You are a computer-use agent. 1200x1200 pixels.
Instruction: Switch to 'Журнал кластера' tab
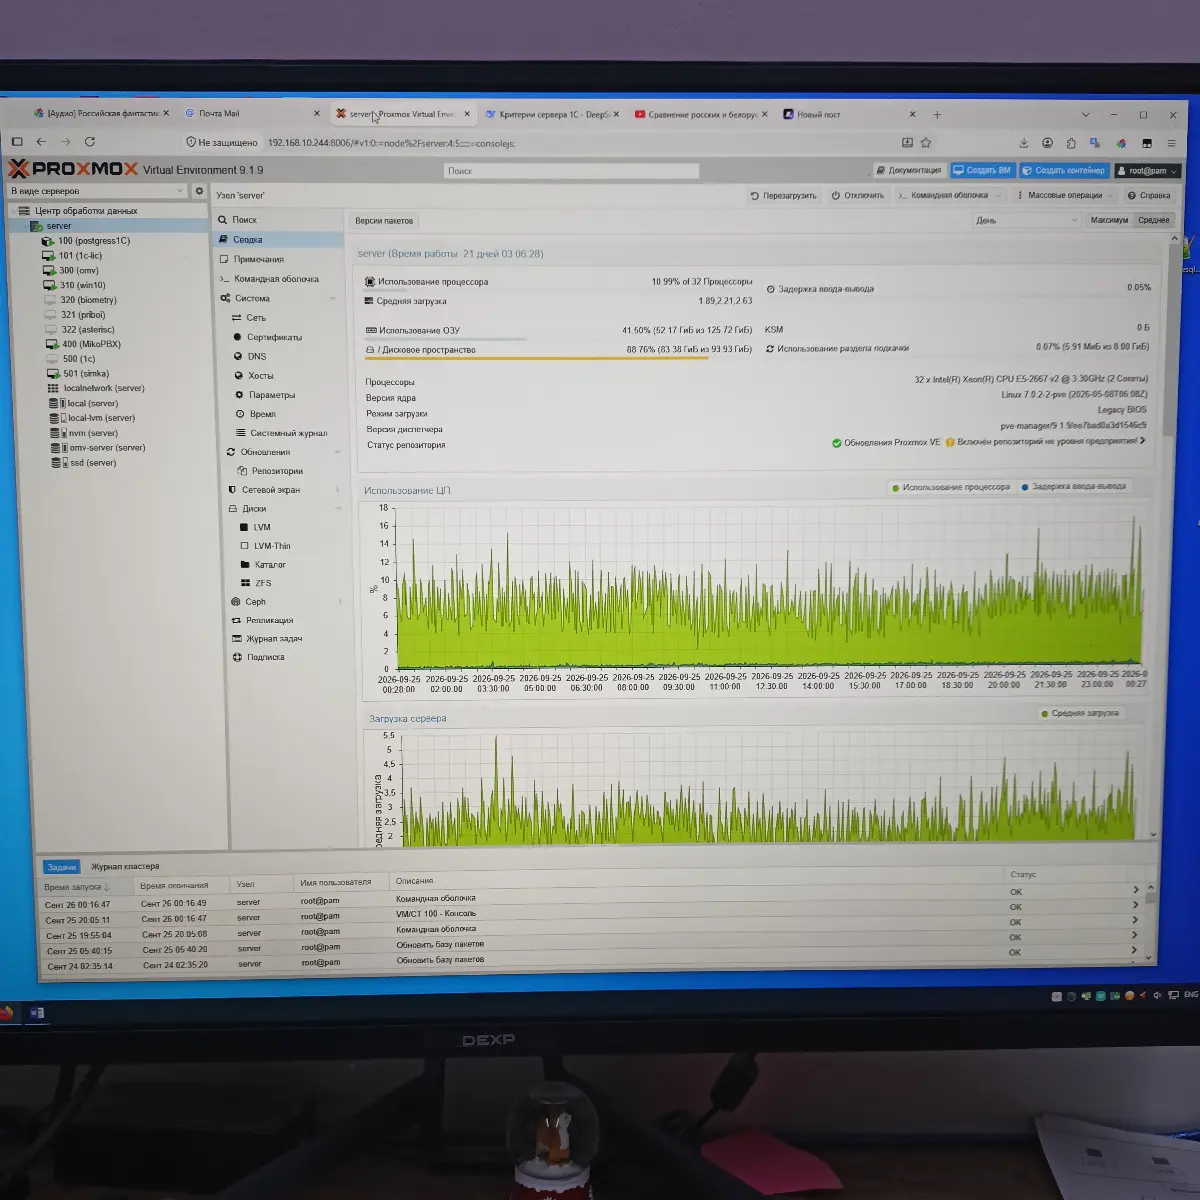point(125,867)
